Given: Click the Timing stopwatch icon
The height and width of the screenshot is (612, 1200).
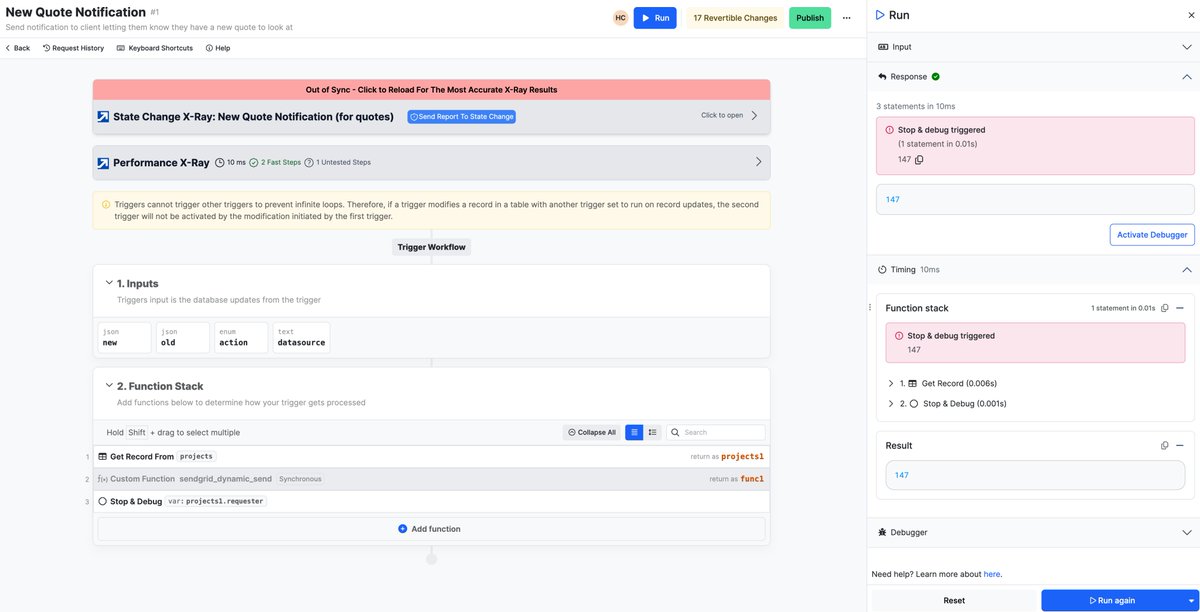Looking at the screenshot, I should pos(882,270).
